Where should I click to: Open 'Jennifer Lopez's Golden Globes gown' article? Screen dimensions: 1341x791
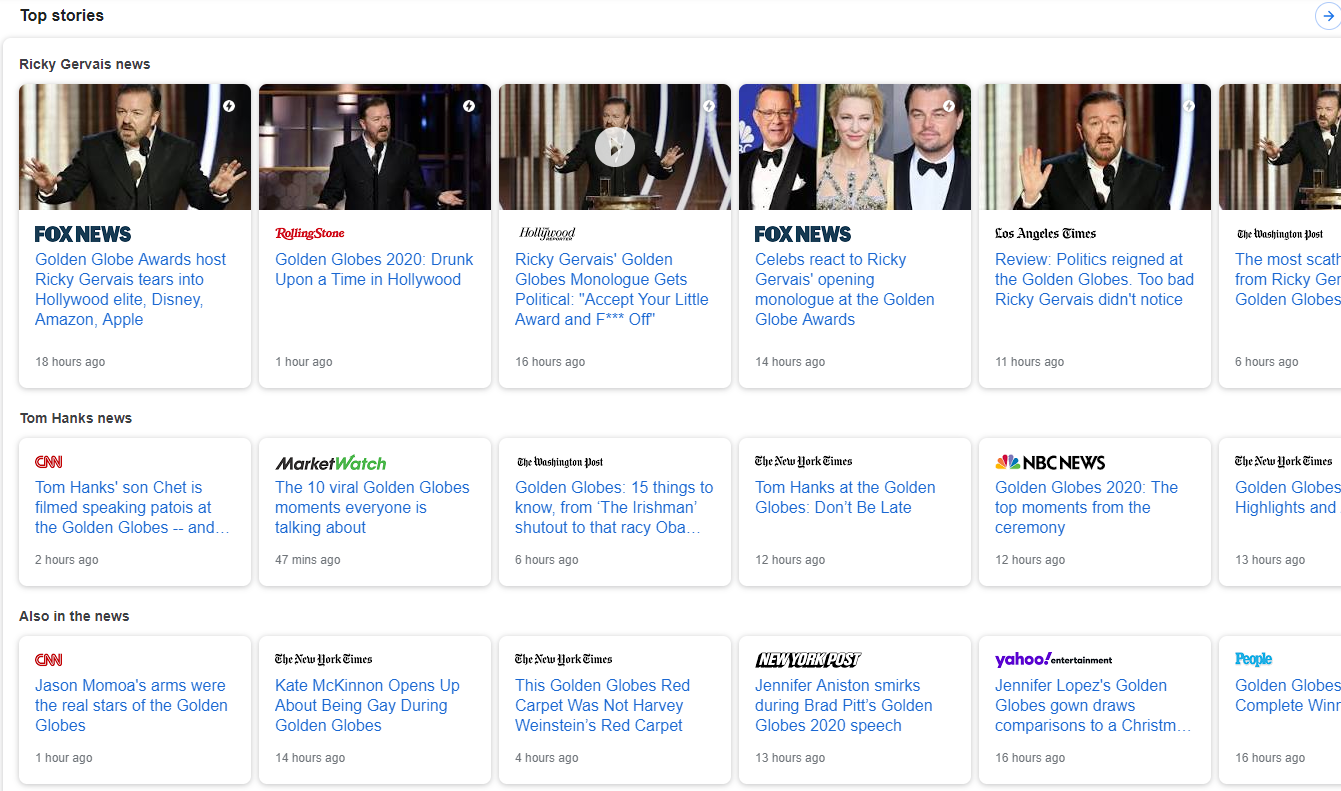coord(1093,706)
